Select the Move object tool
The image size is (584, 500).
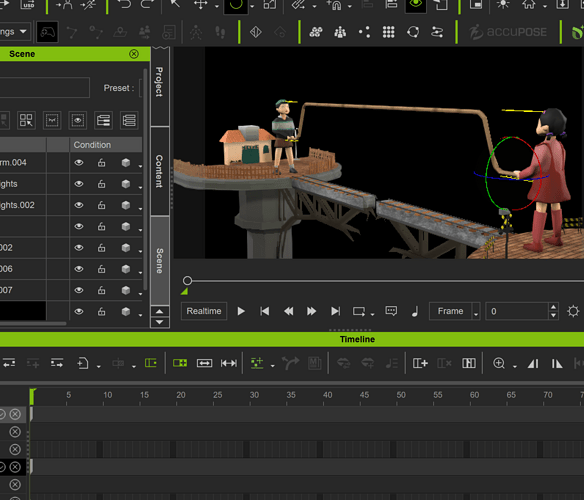(x=200, y=4)
